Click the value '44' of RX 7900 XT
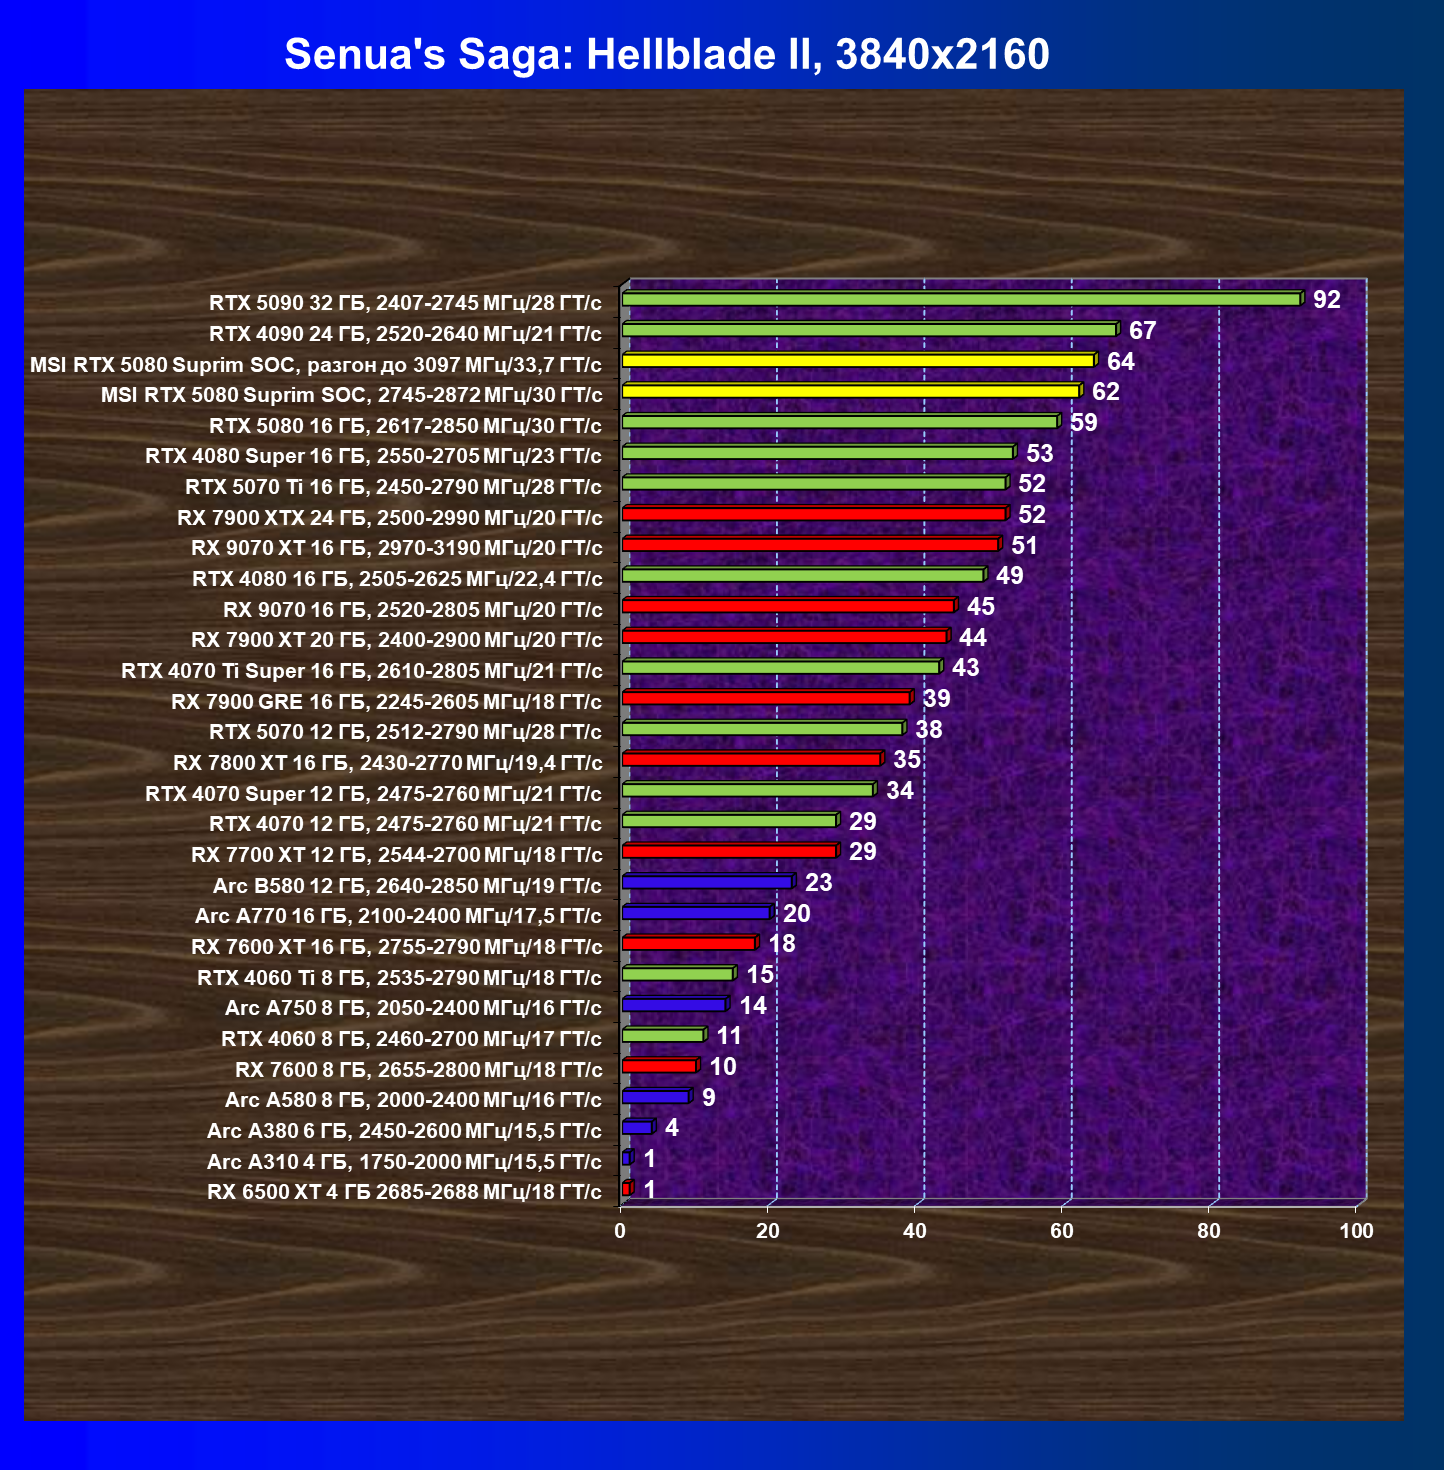Screen dimensions: 1444x1470 972,637
